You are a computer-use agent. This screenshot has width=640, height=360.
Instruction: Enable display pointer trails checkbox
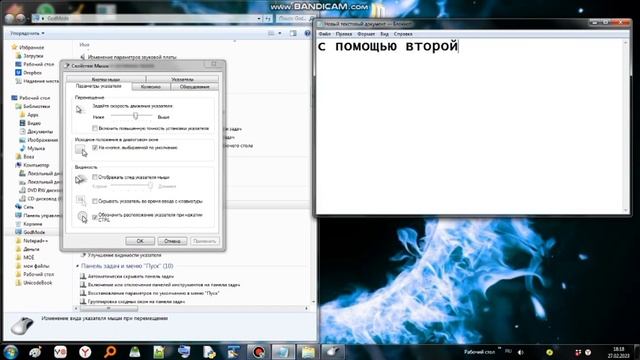tap(95, 177)
